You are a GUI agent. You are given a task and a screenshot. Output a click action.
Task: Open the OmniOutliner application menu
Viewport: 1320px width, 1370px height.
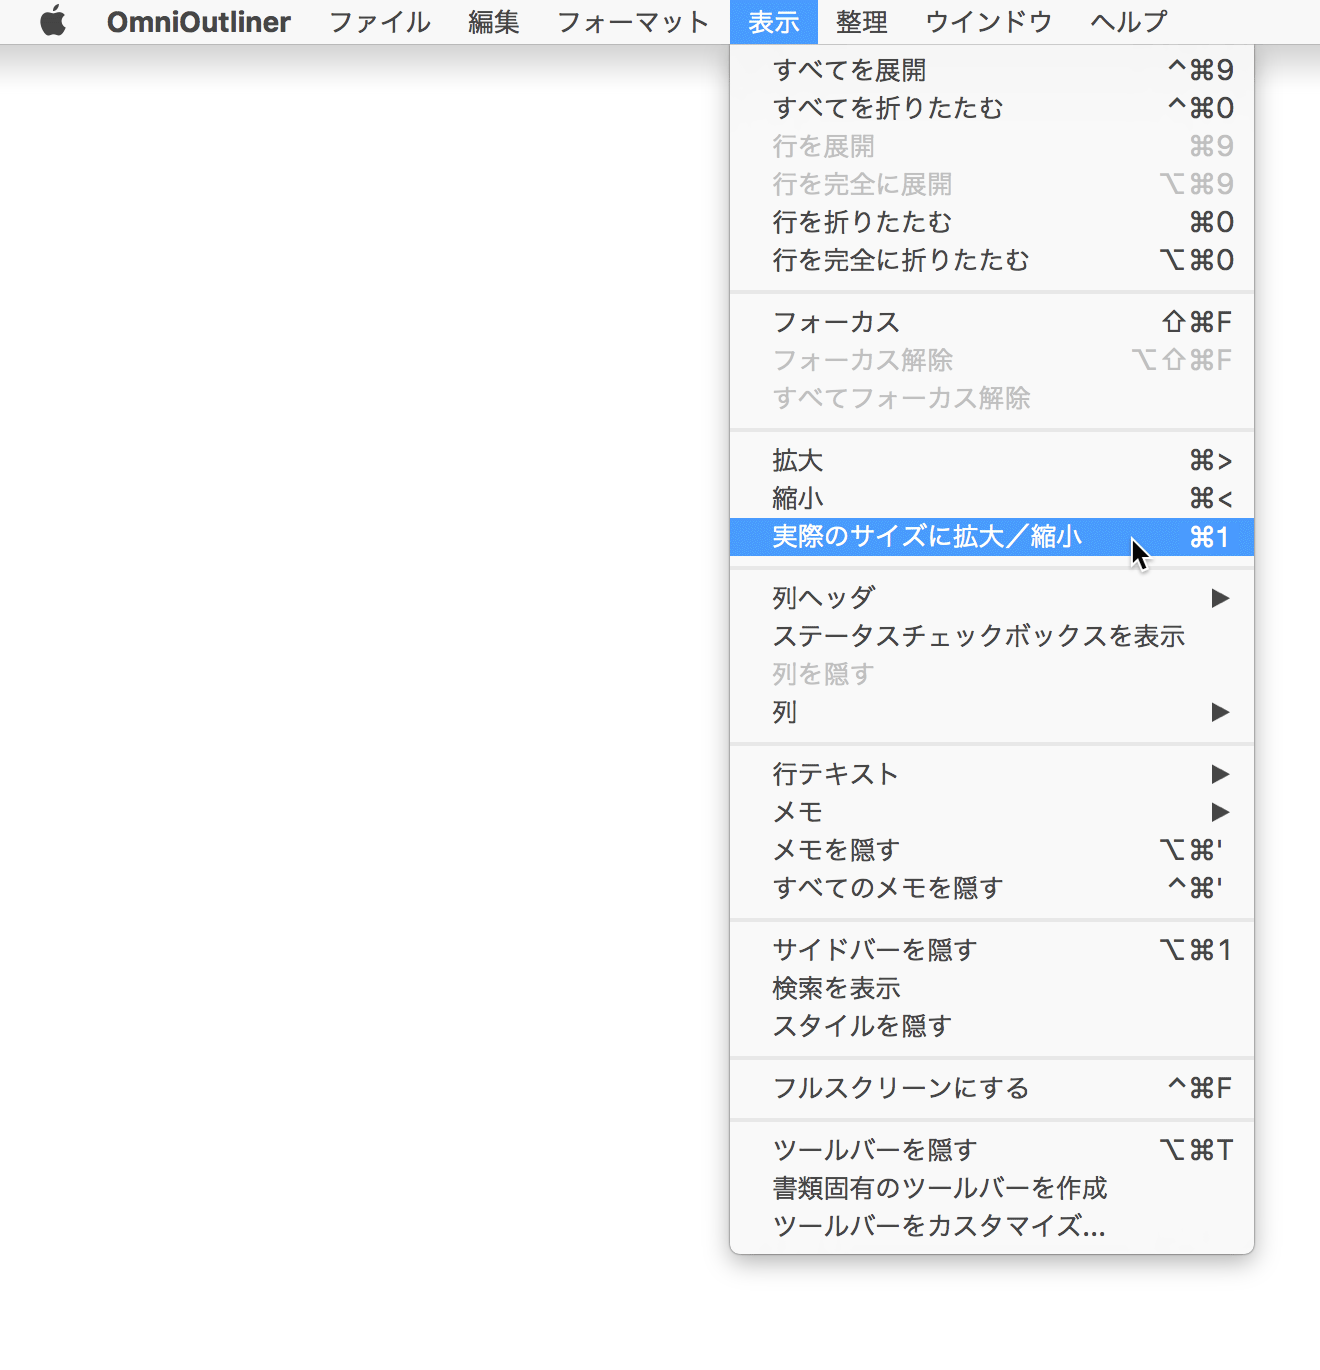pos(199,21)
